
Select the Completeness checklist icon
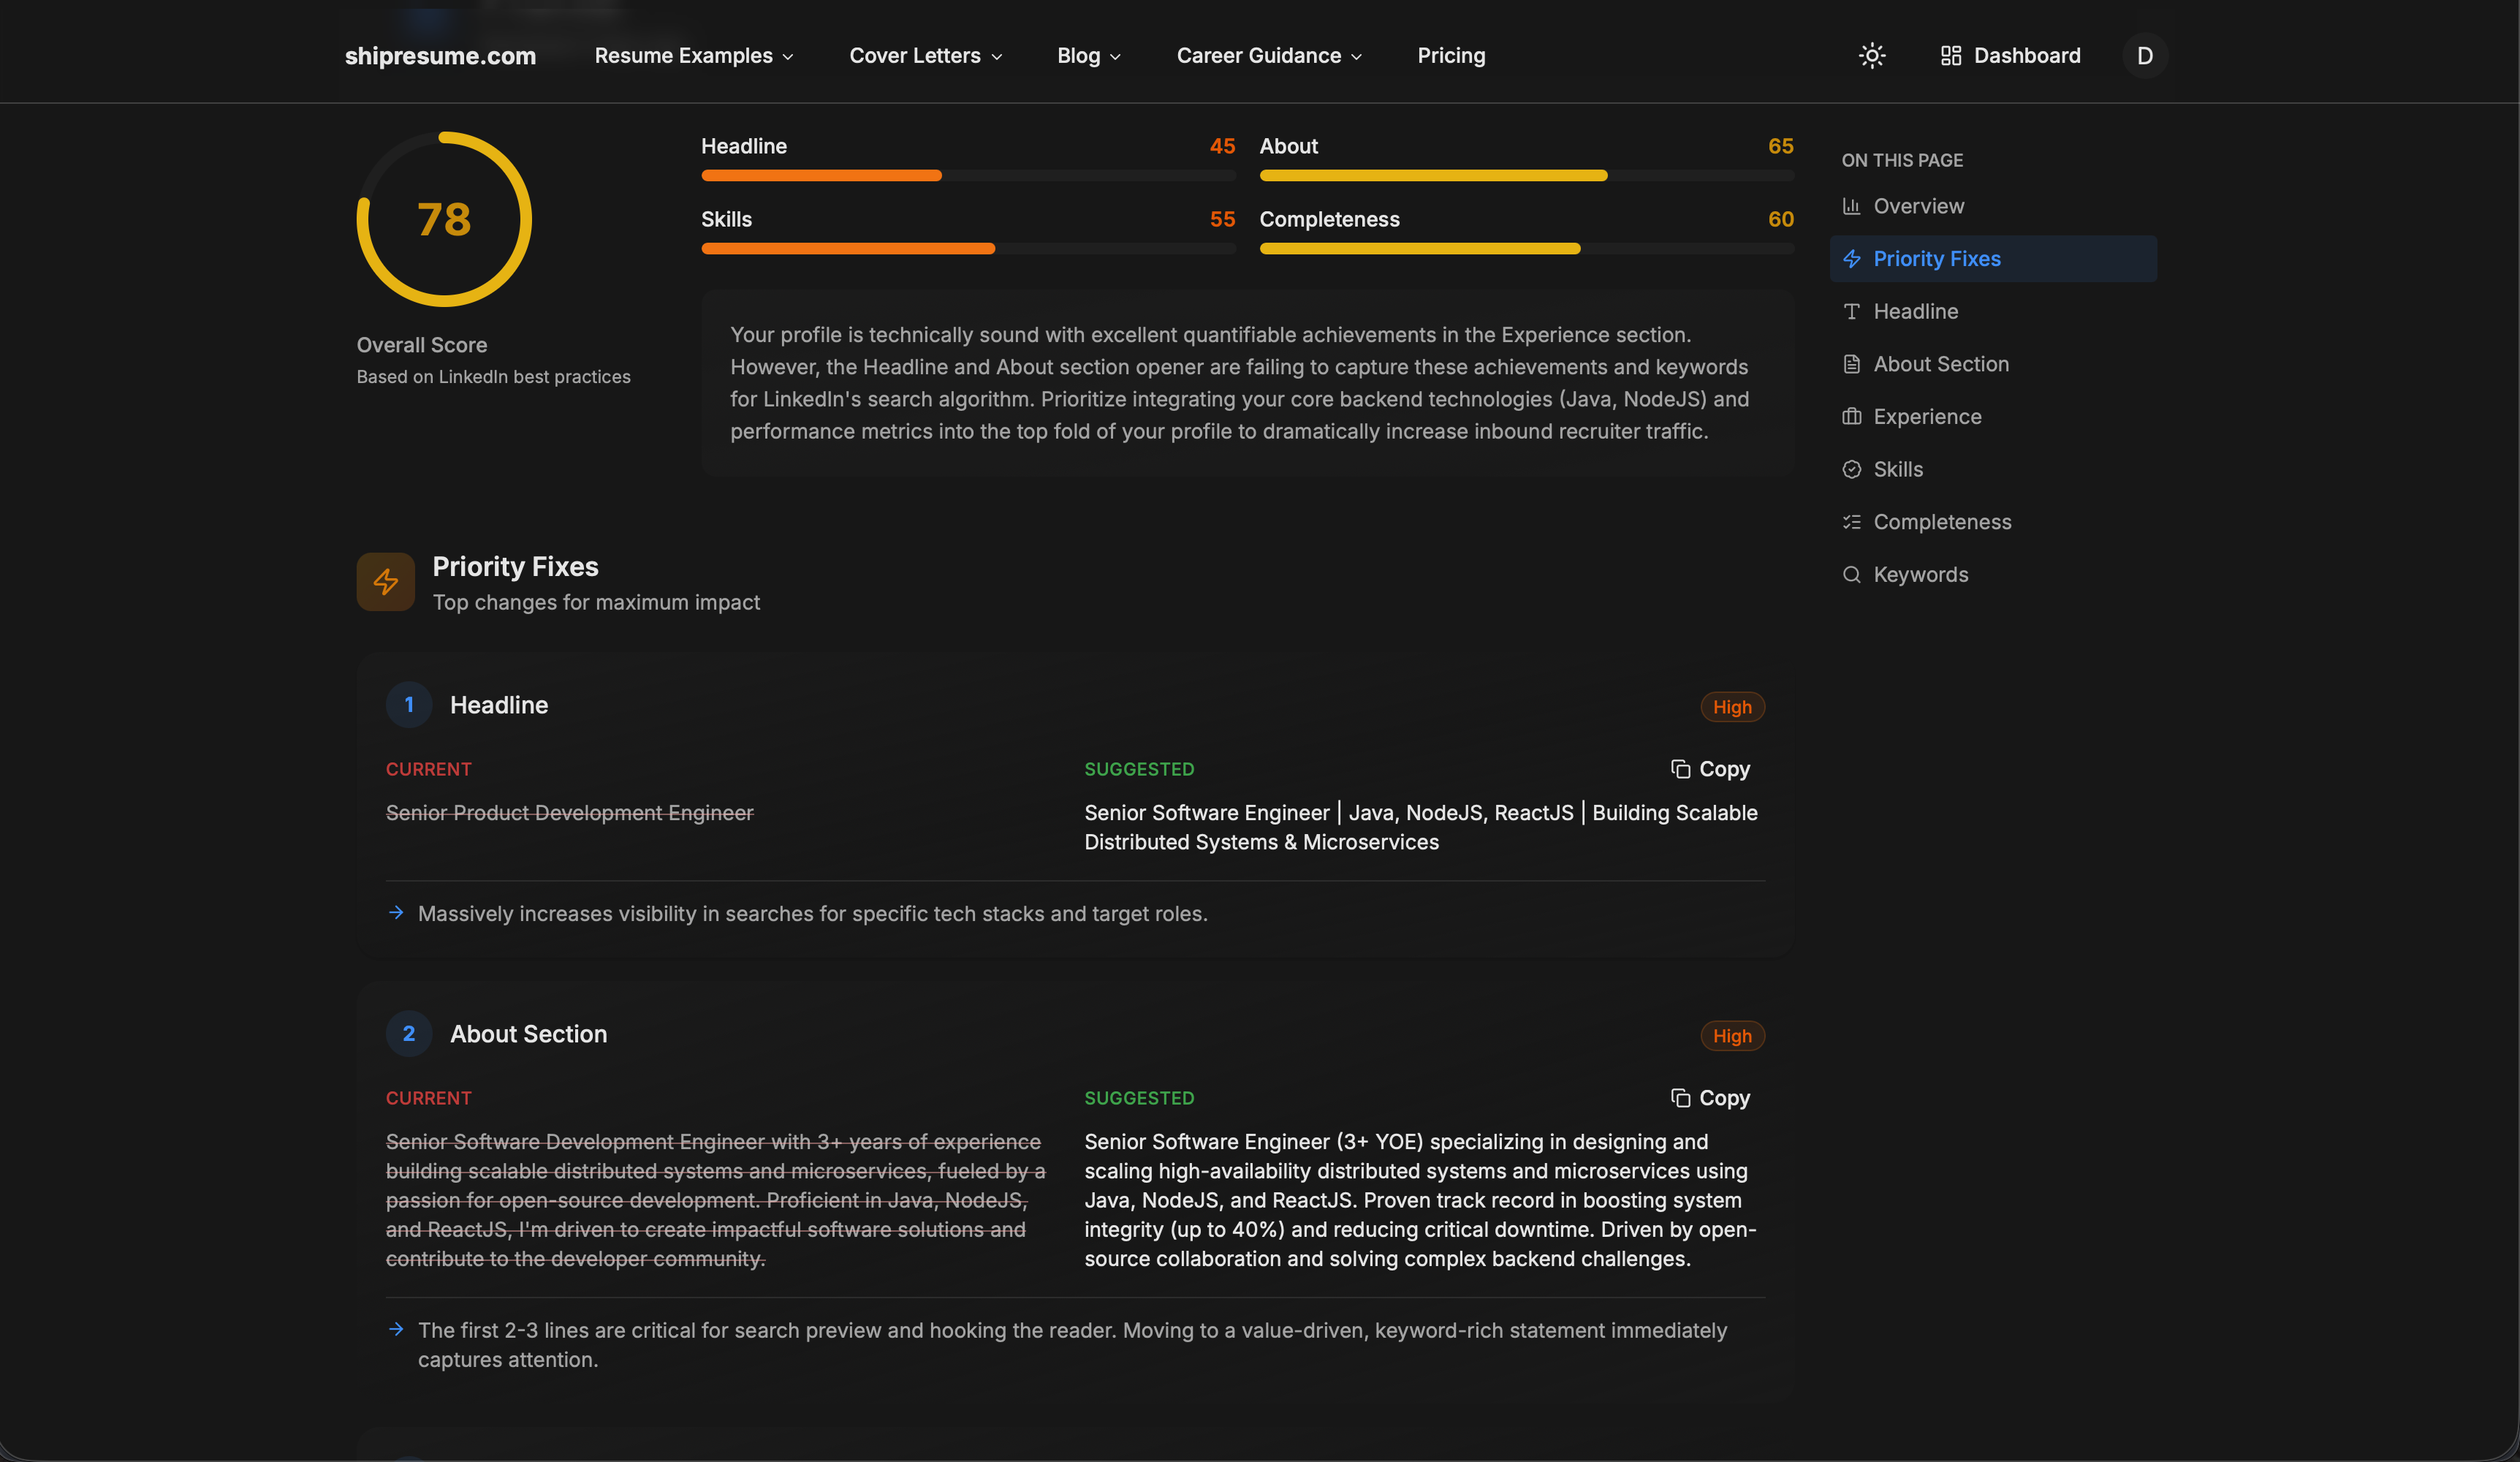click(x=1852, y=521)
